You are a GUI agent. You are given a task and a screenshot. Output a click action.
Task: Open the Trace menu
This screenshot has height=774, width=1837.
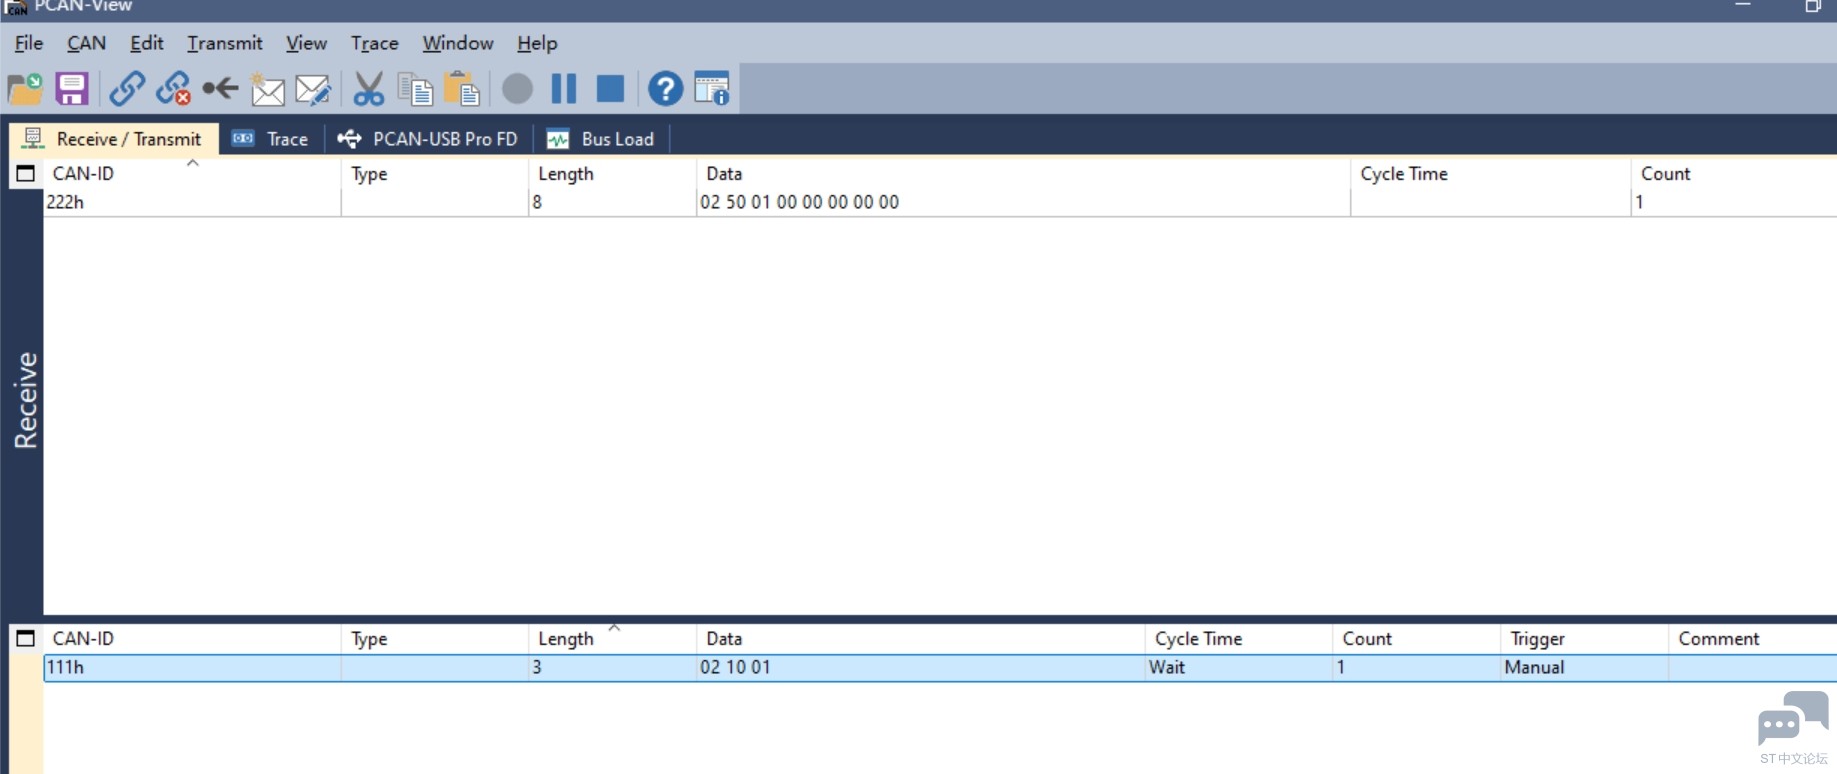[374, 43]
